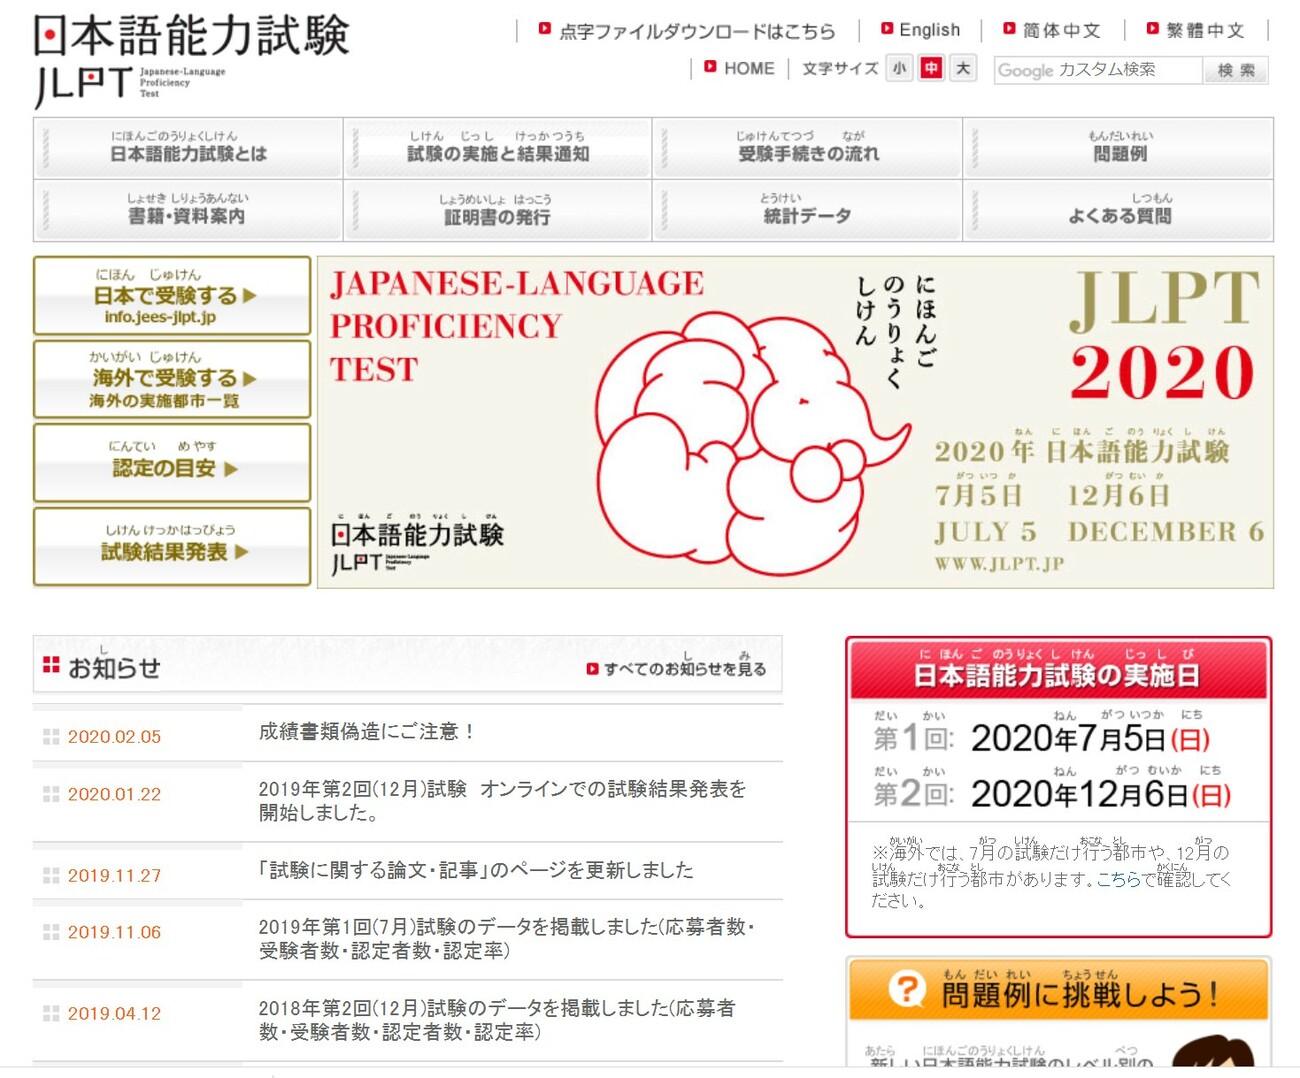Open the 受験手続きの流れ menu item
Screen dimensions: 1300x1078
[x=808, y=148]
